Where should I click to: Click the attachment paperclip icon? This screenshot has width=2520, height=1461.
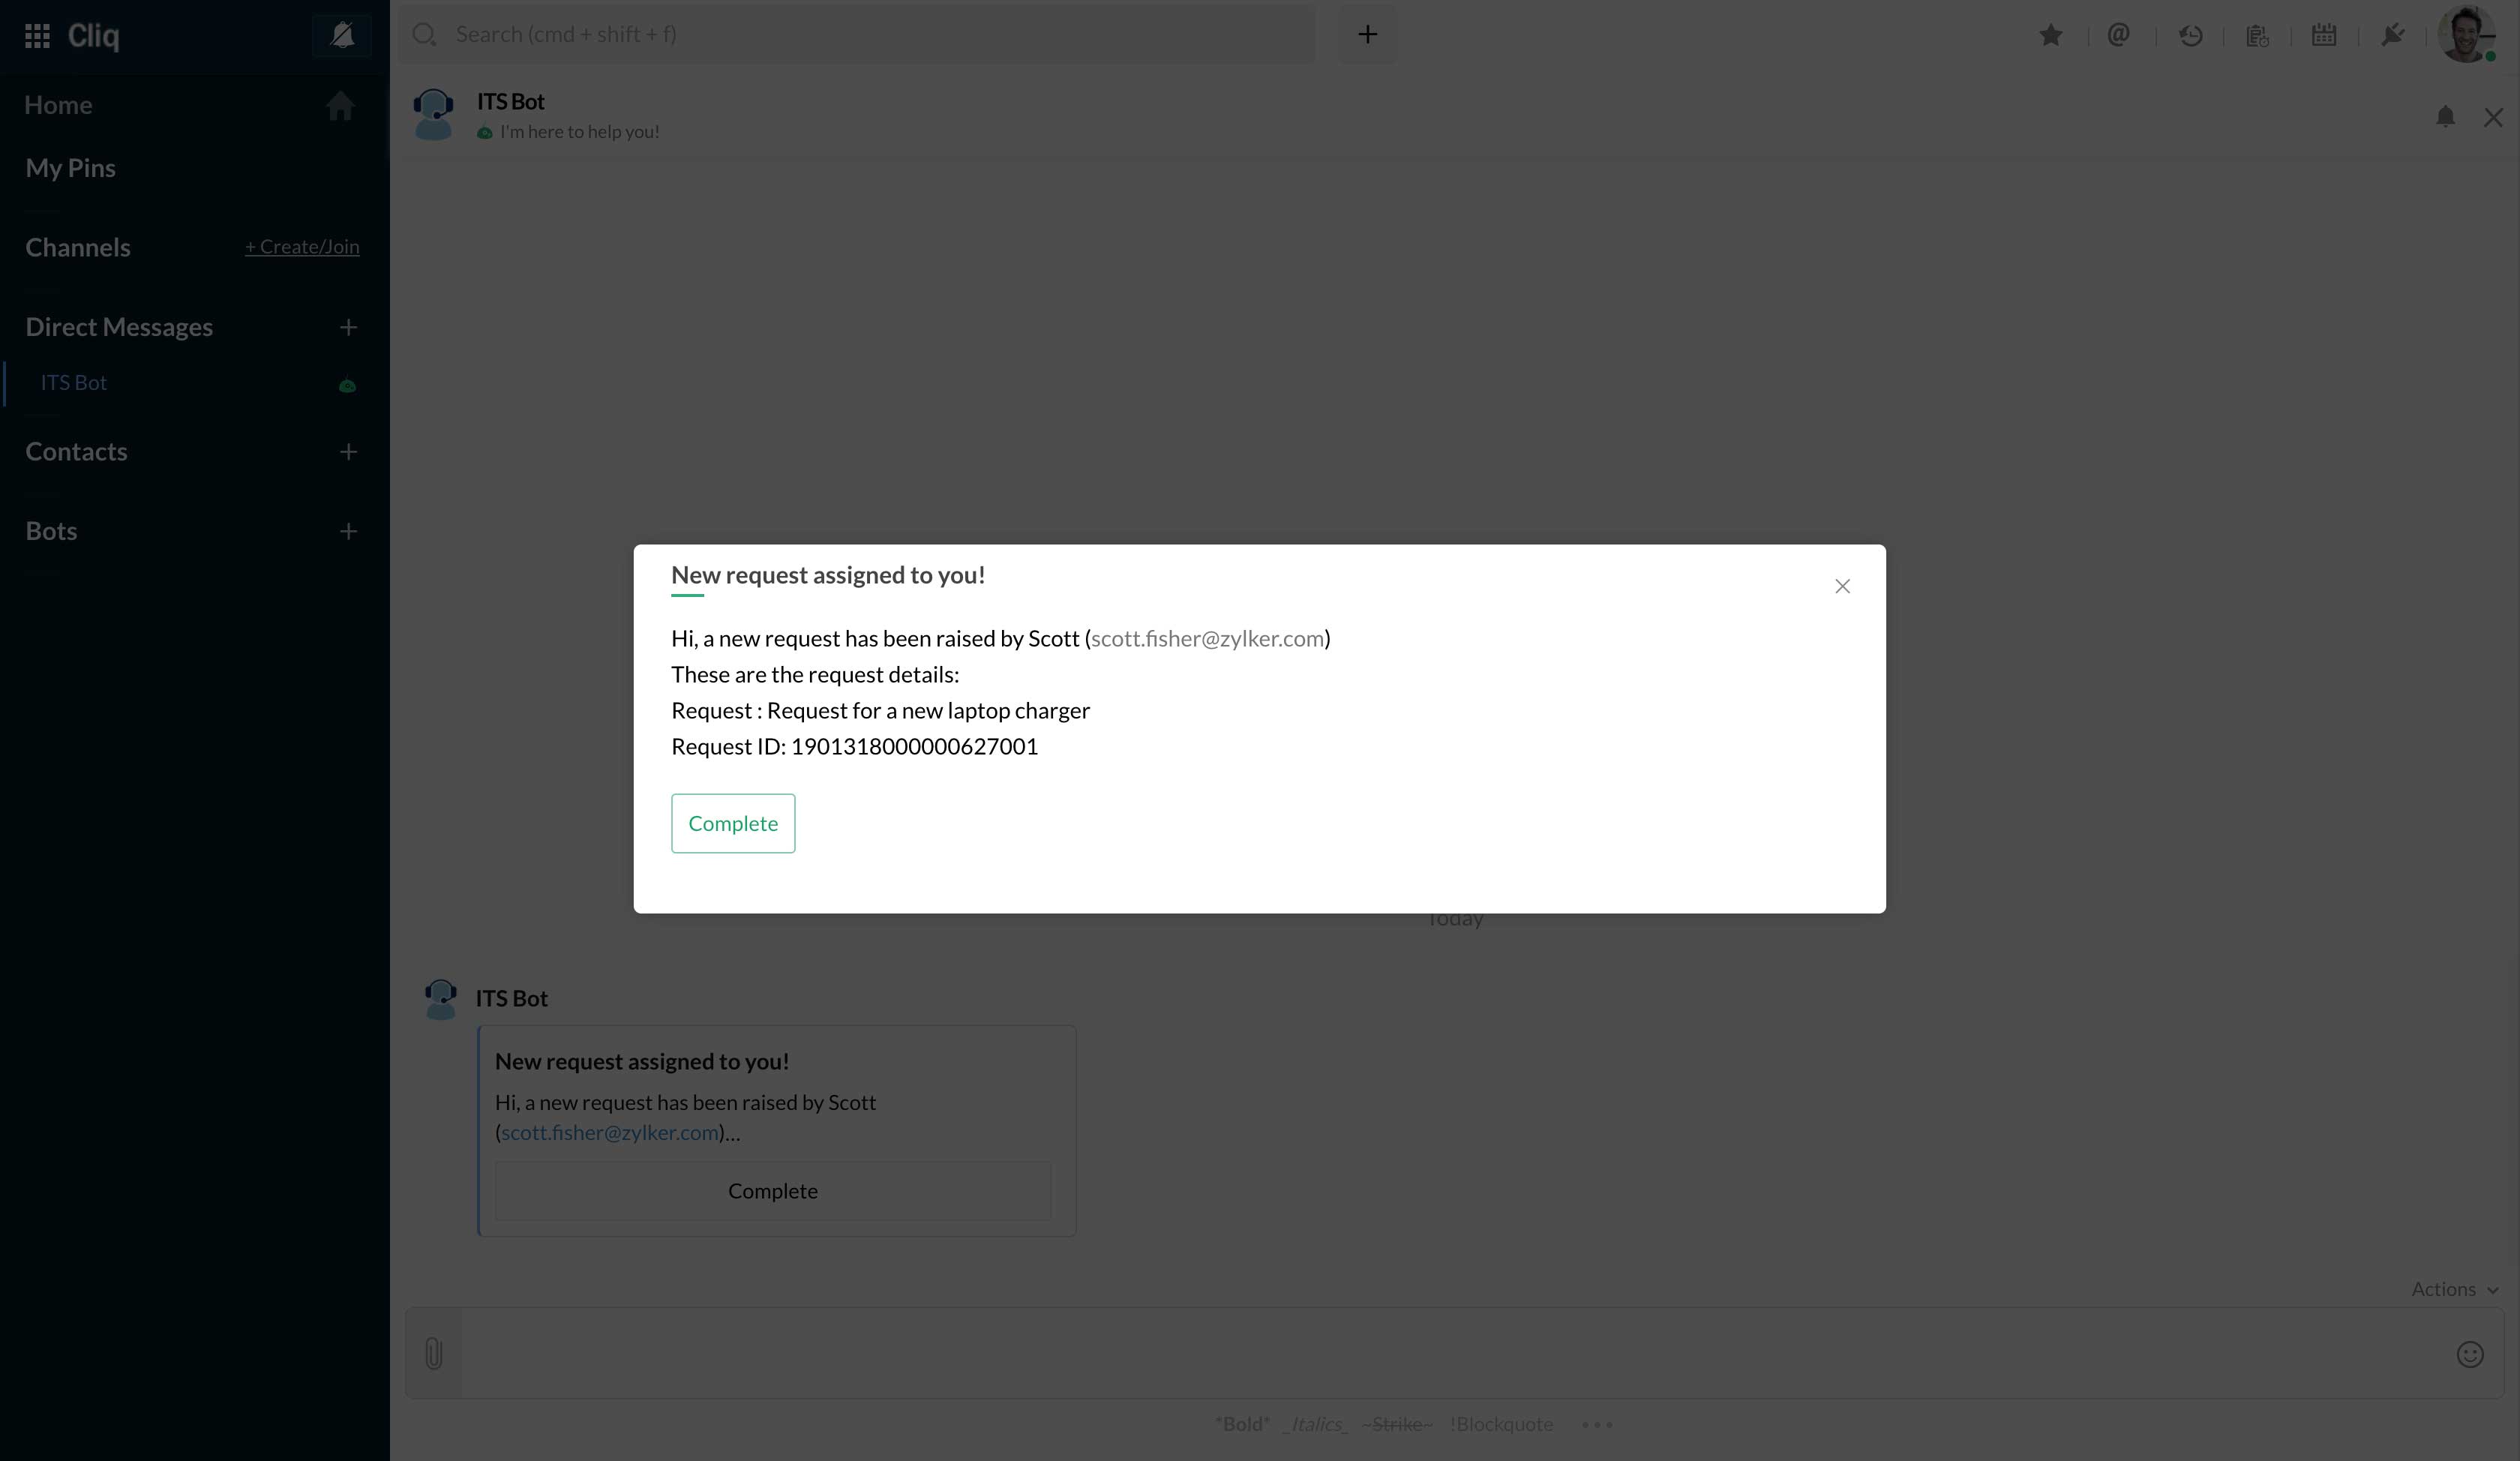434,1353
